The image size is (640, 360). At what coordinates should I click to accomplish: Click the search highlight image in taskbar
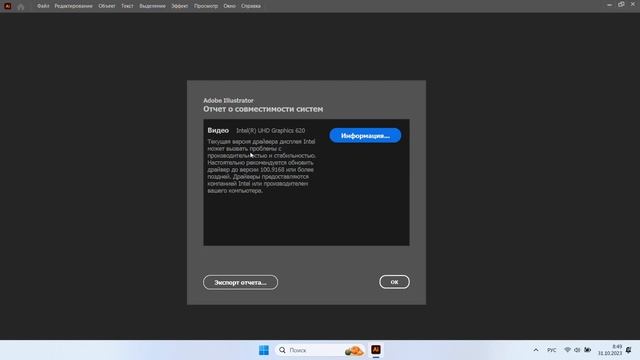(x=354, y=350)
